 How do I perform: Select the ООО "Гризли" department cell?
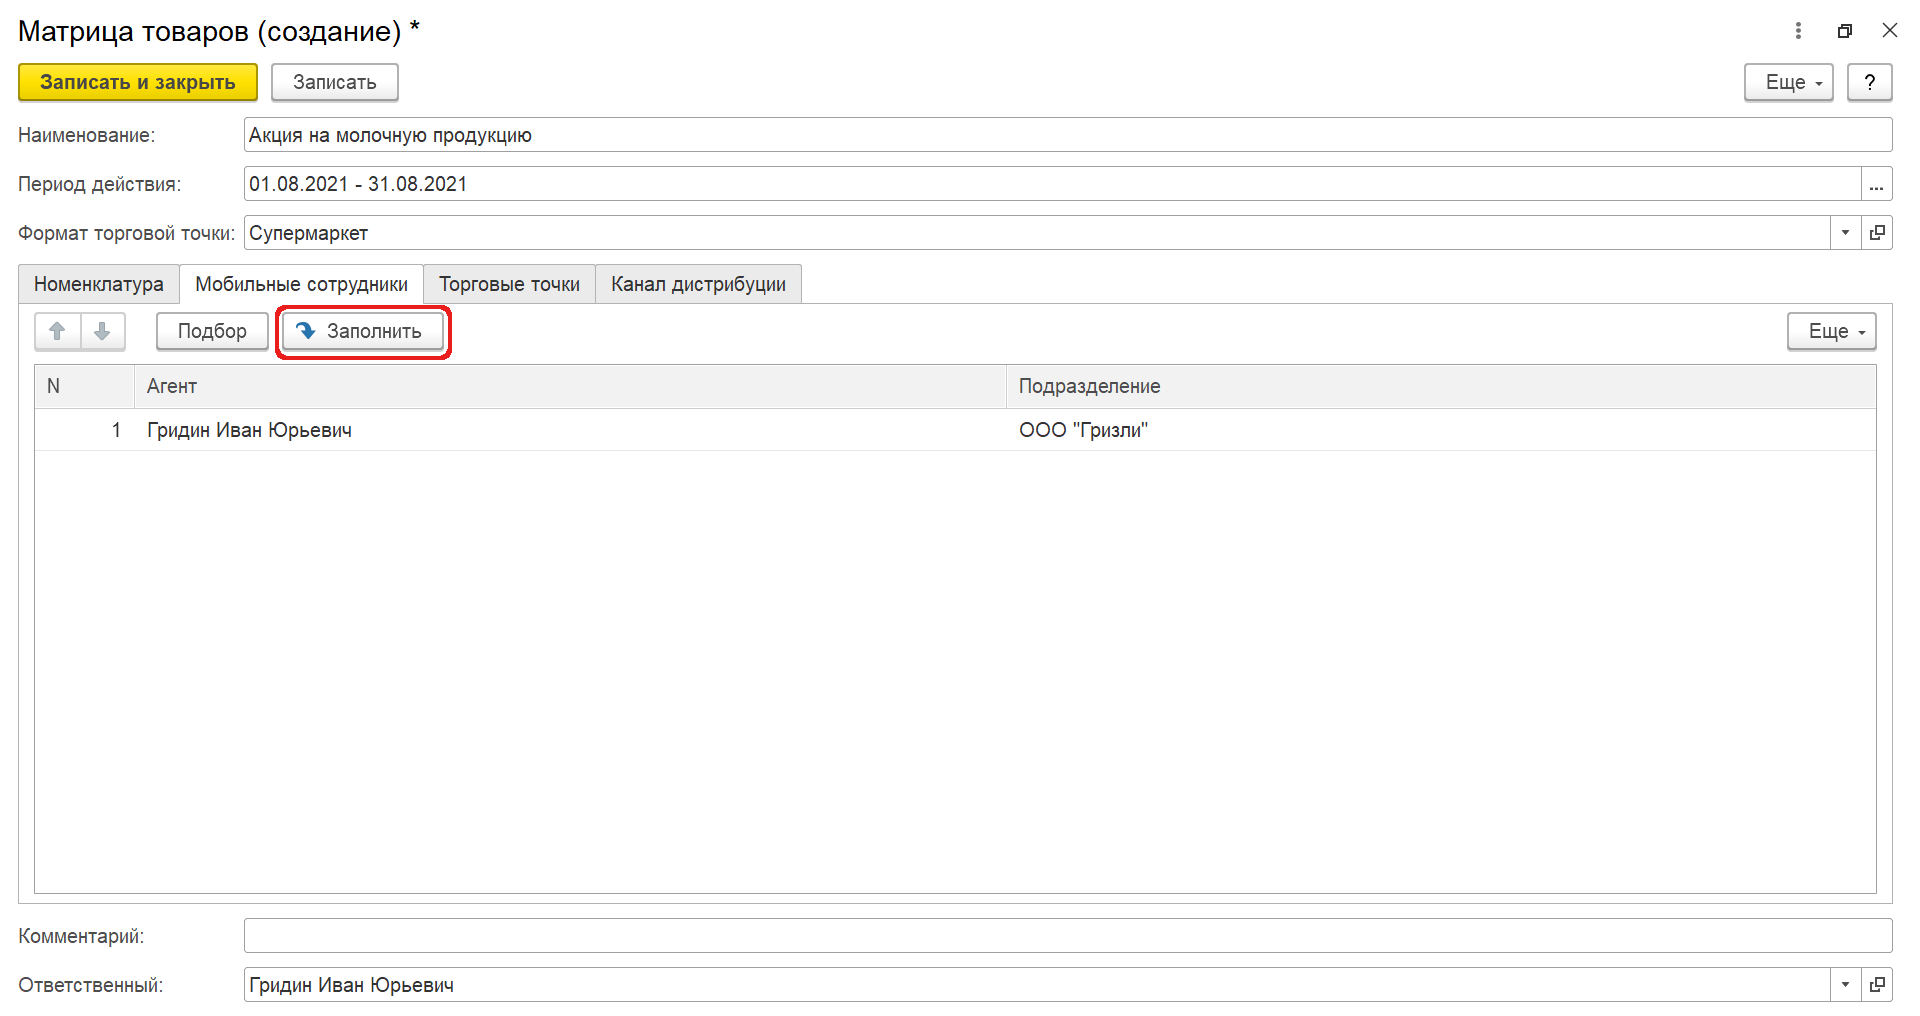point(1441,430)
